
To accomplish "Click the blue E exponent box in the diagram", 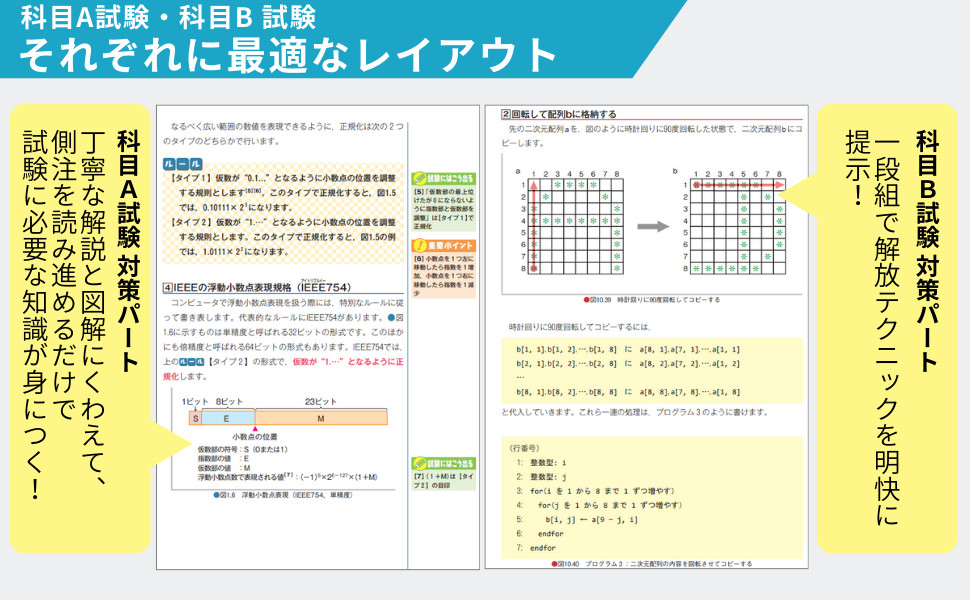I will tap(228, 418).
